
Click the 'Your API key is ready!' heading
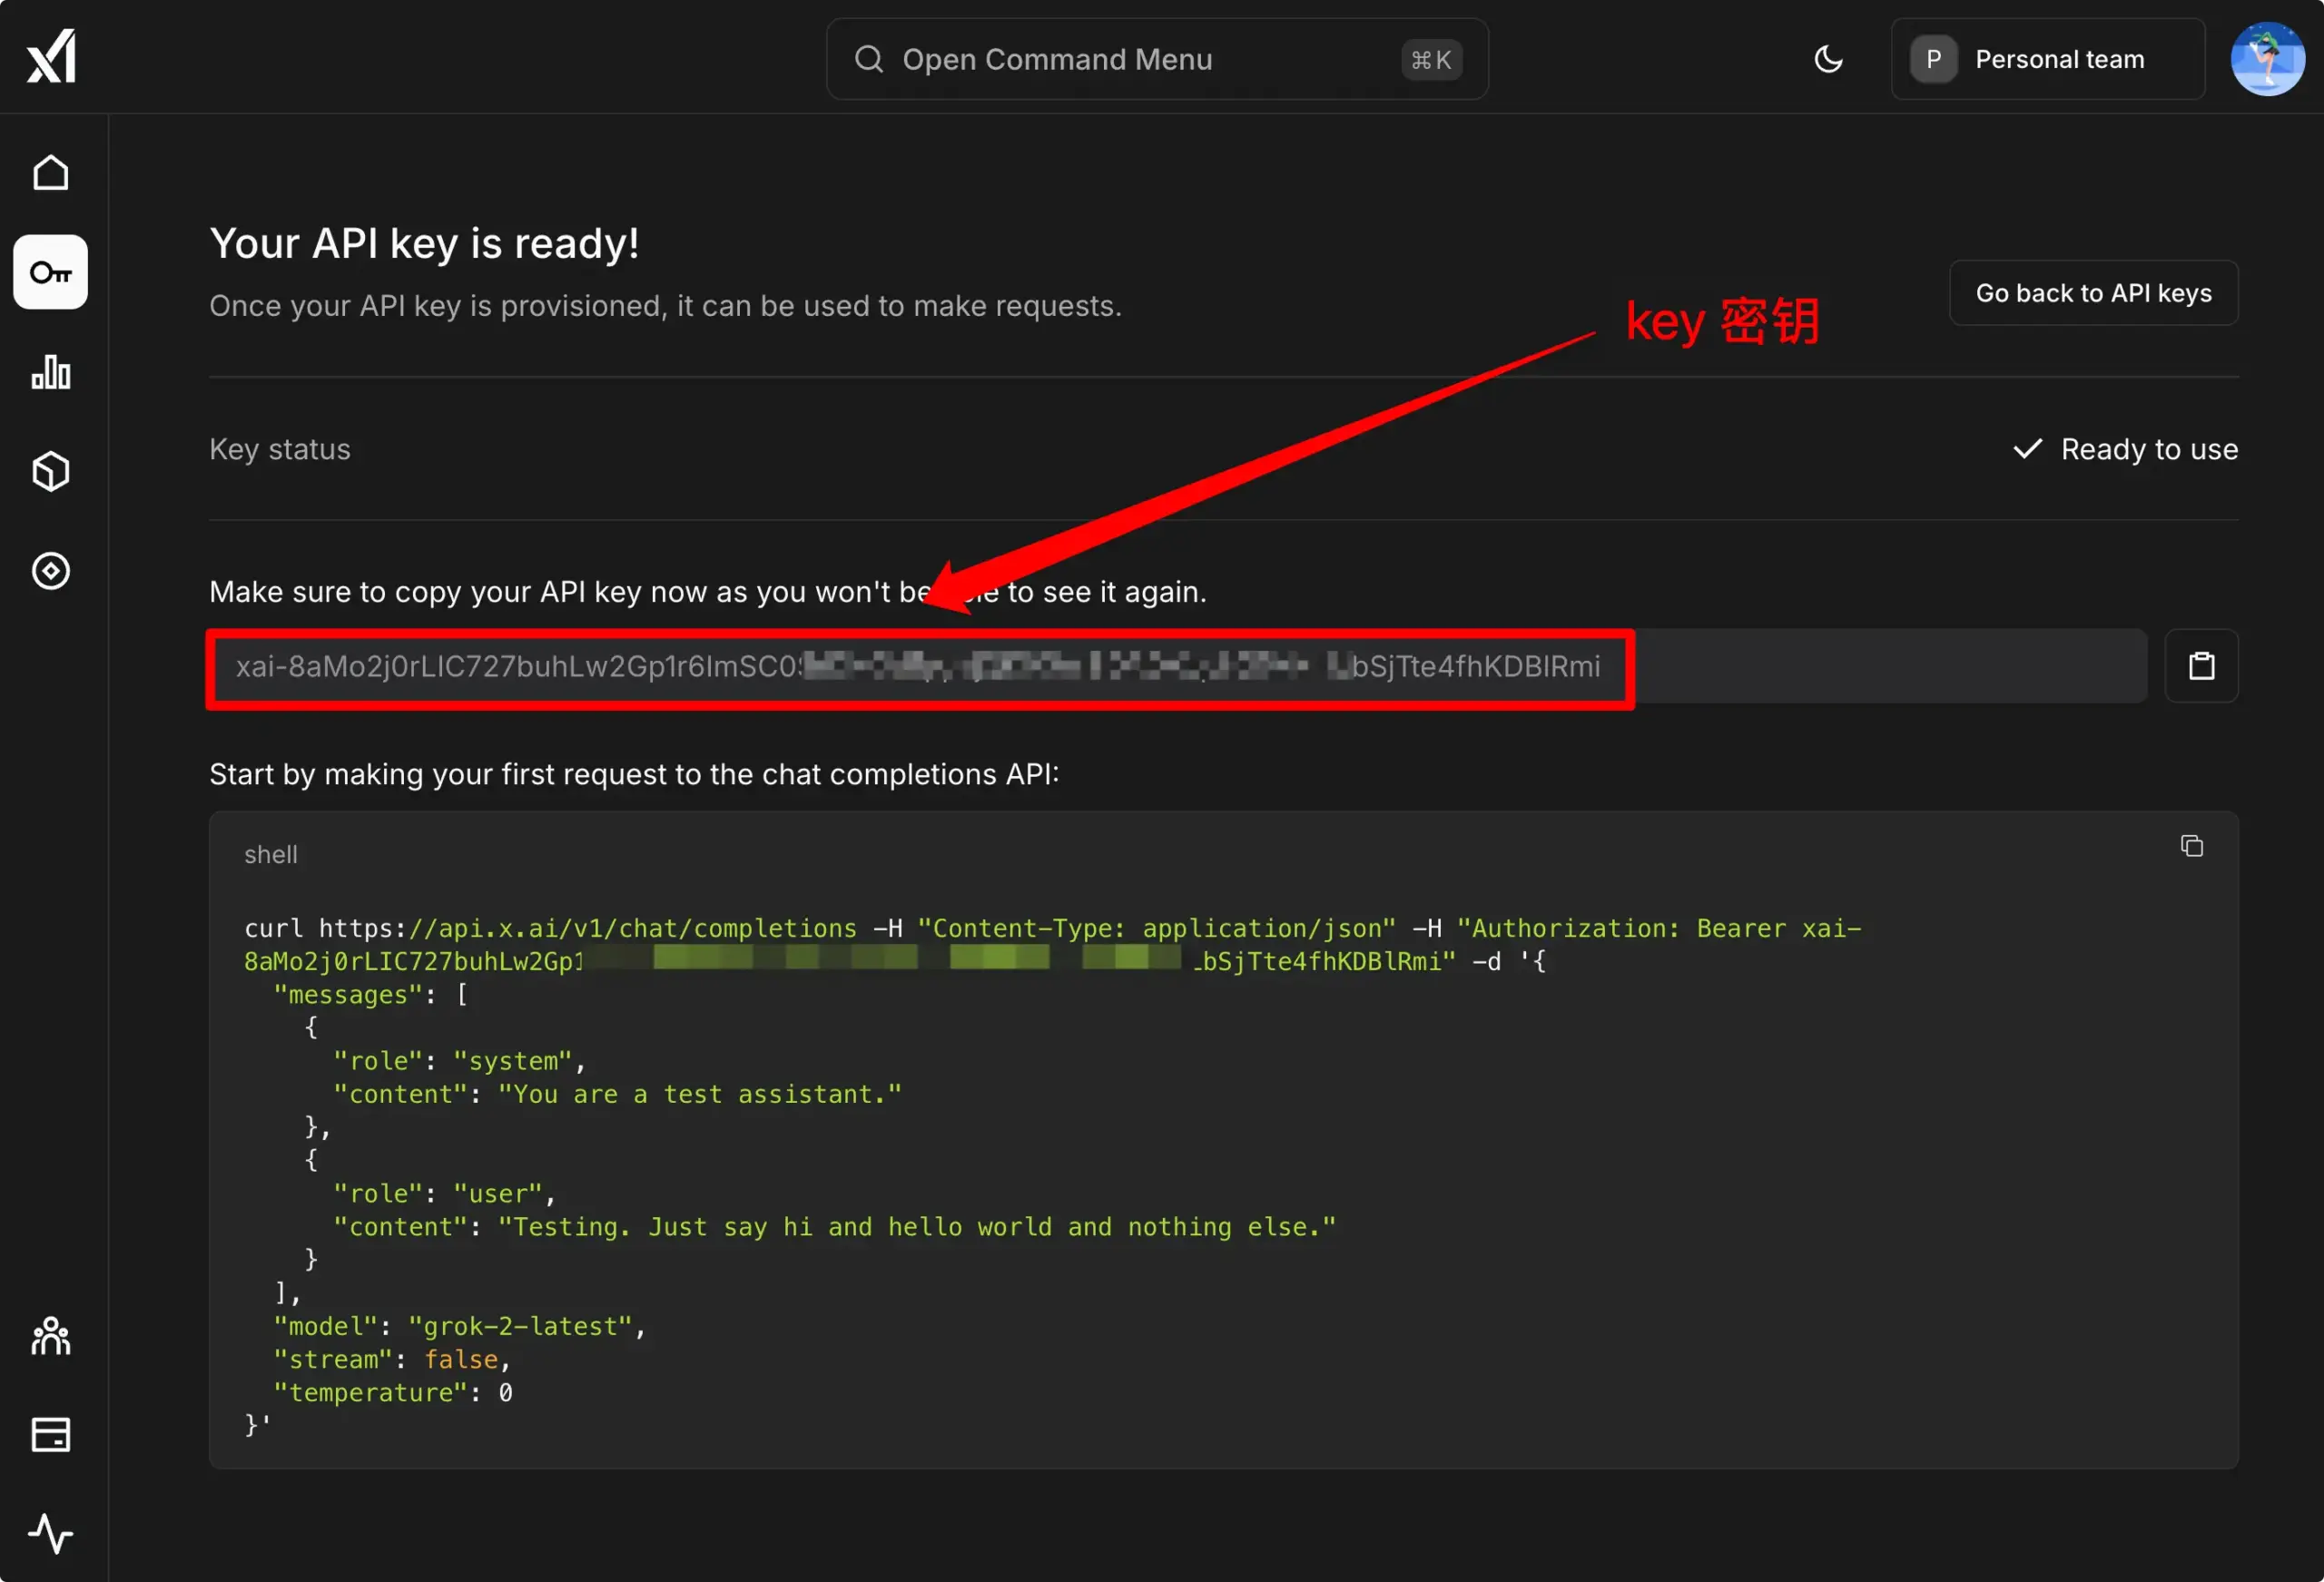pyautogui.click(x=424, y=243)
